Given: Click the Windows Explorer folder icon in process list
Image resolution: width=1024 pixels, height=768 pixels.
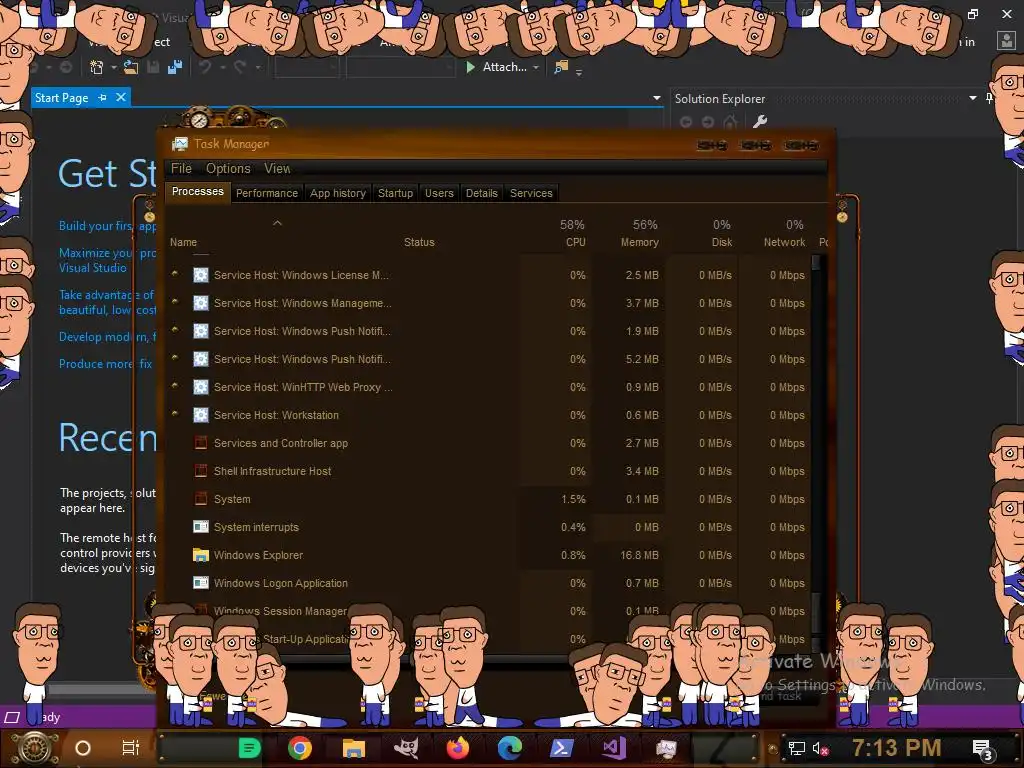Looking at the screenshot, I should 200,555.
